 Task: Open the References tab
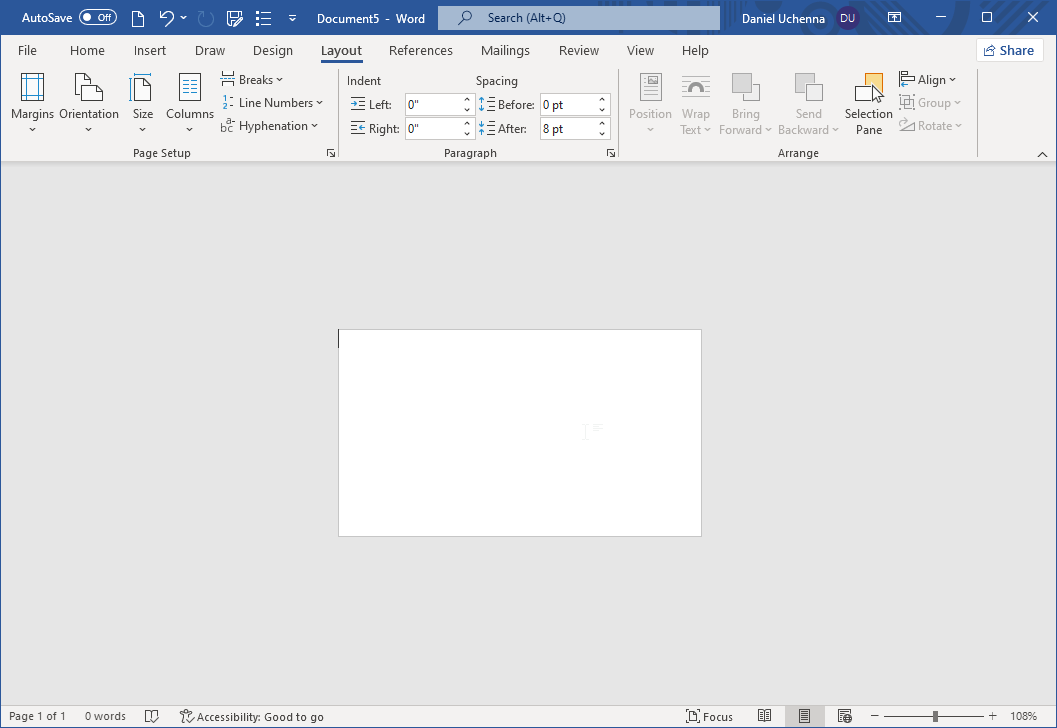click(420, 51)
